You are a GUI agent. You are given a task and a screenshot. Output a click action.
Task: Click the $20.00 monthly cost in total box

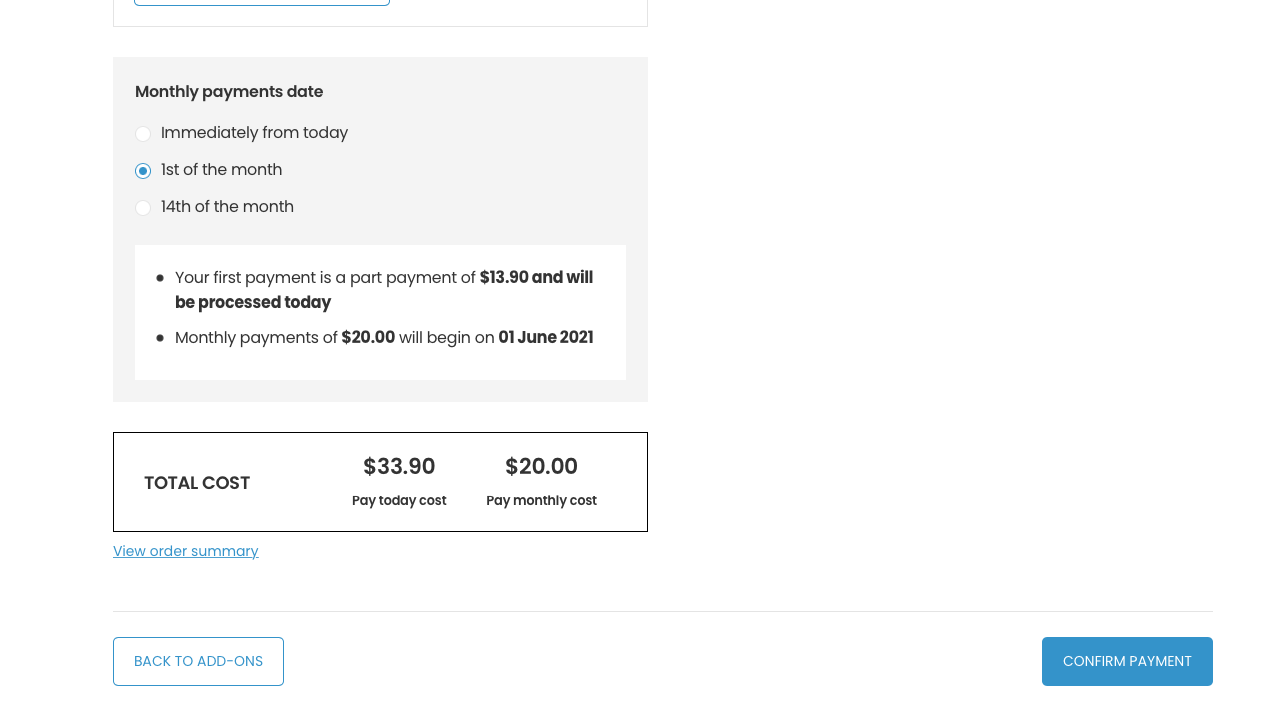pos(541,467)
